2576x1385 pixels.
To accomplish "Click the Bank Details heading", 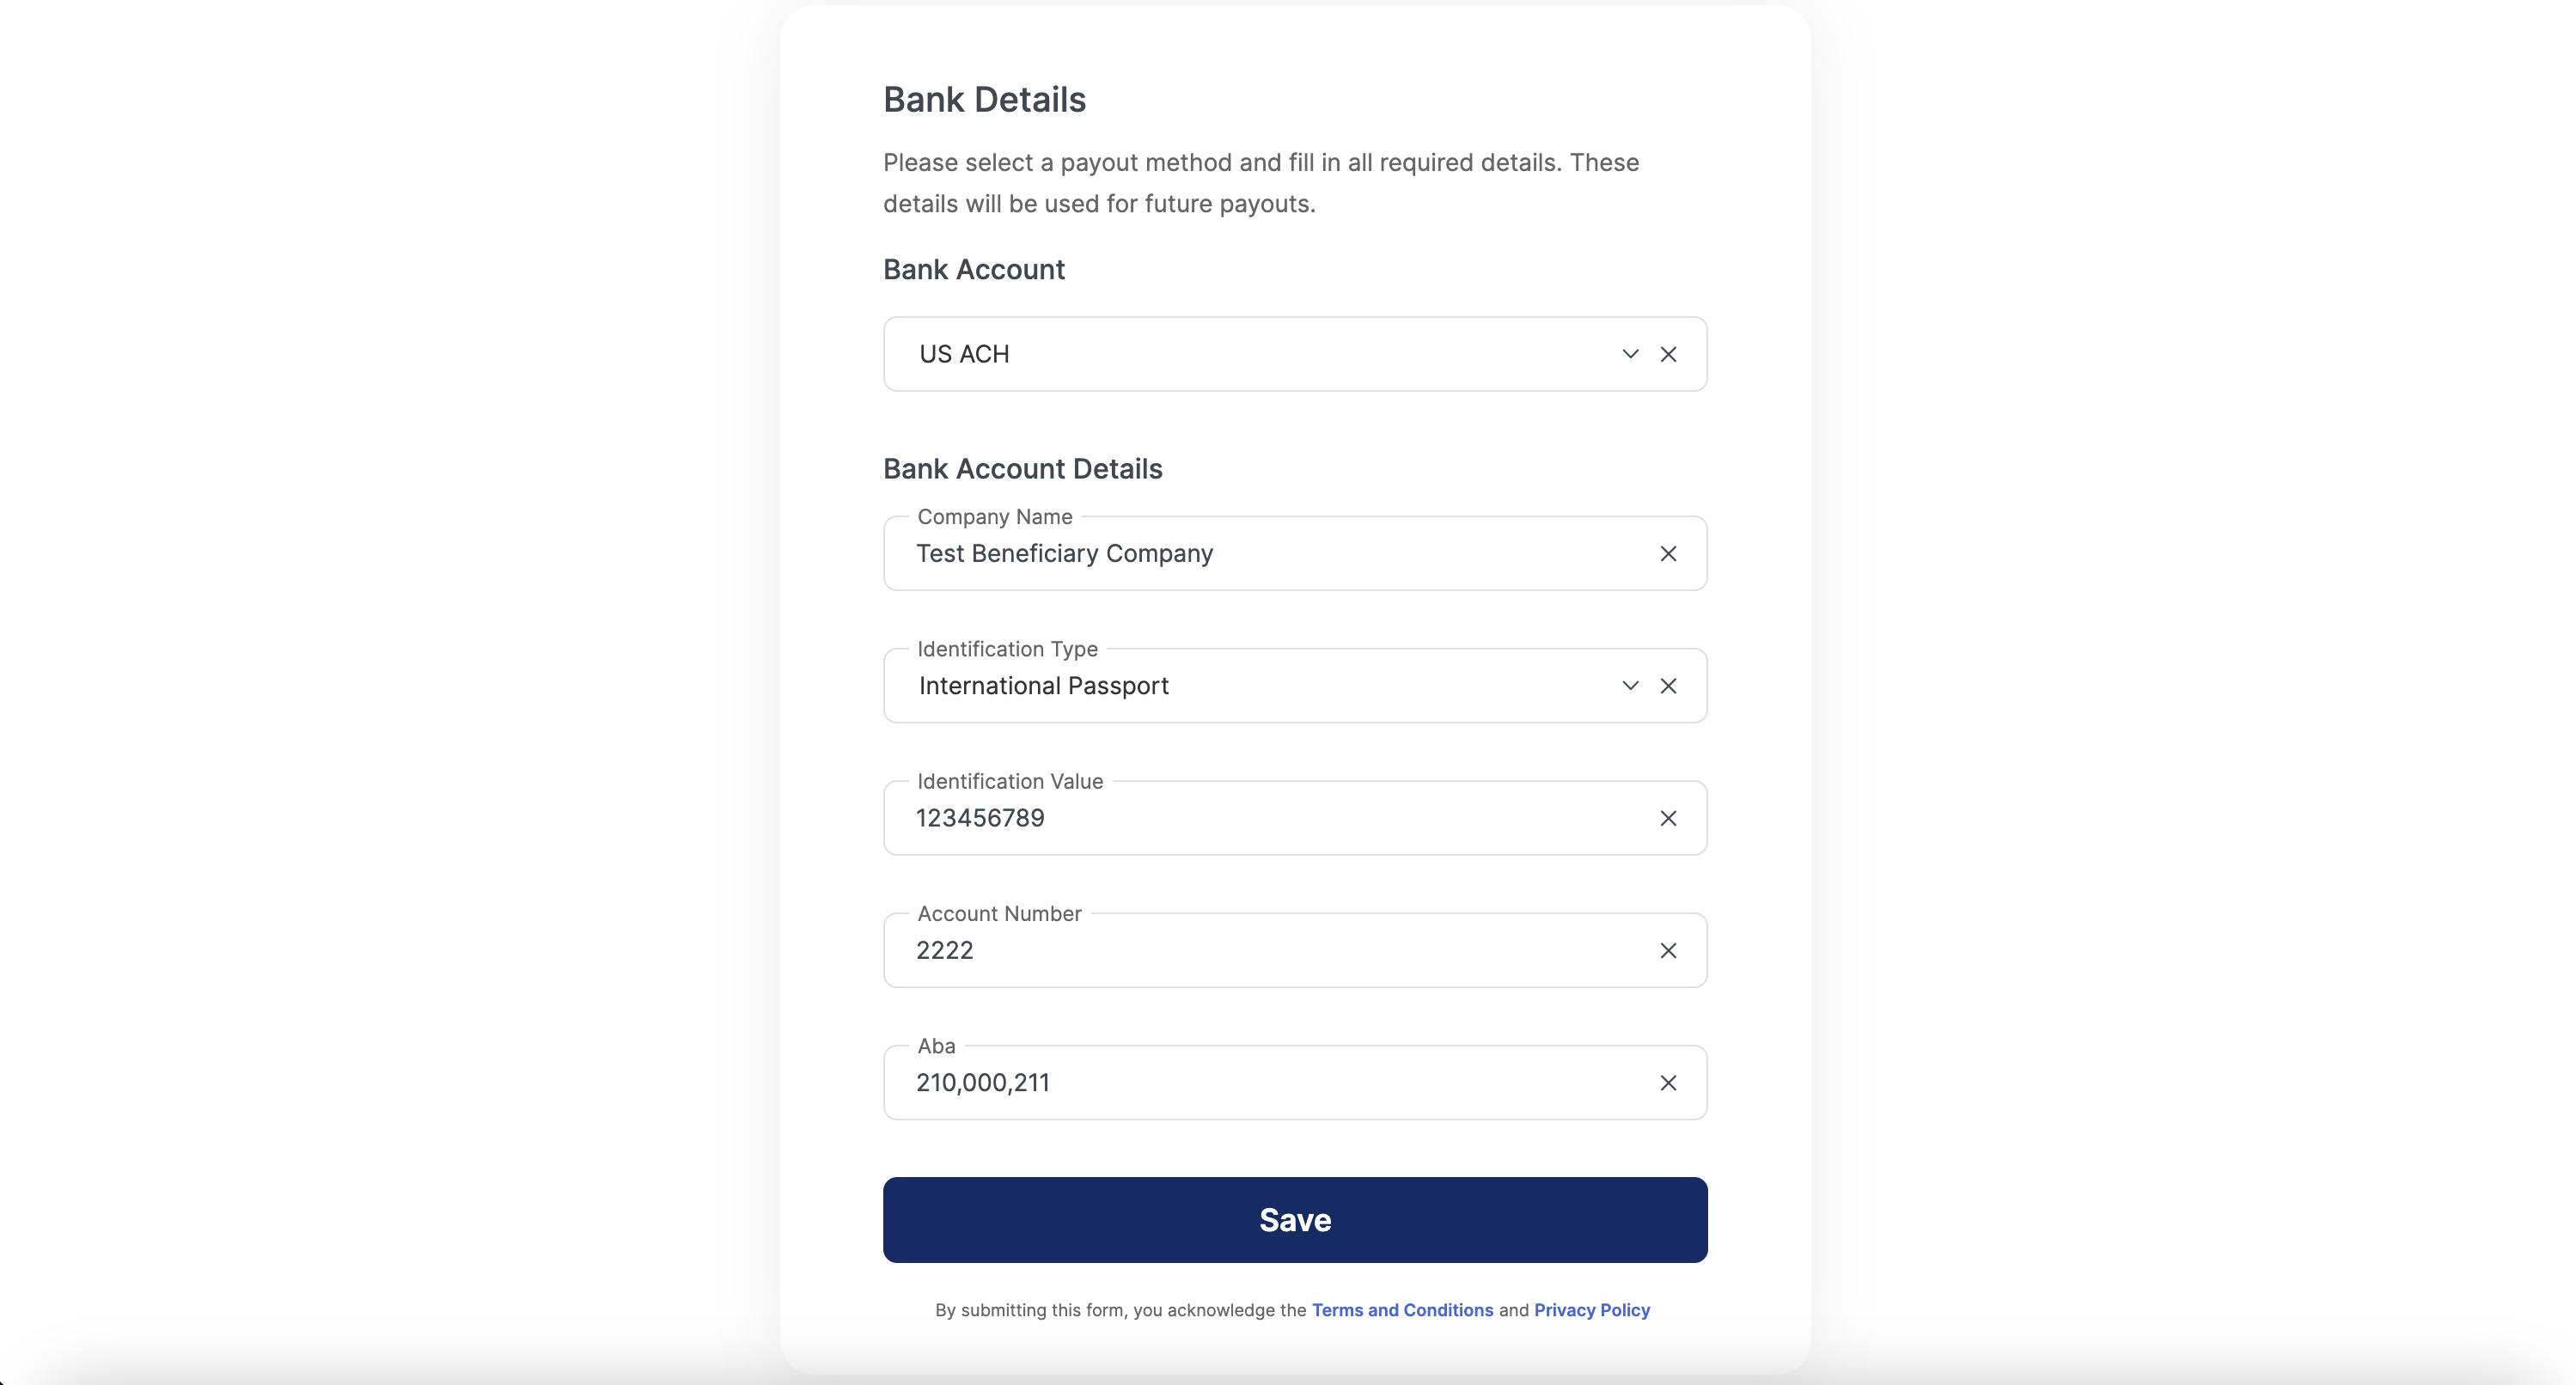I will (984, 100).
